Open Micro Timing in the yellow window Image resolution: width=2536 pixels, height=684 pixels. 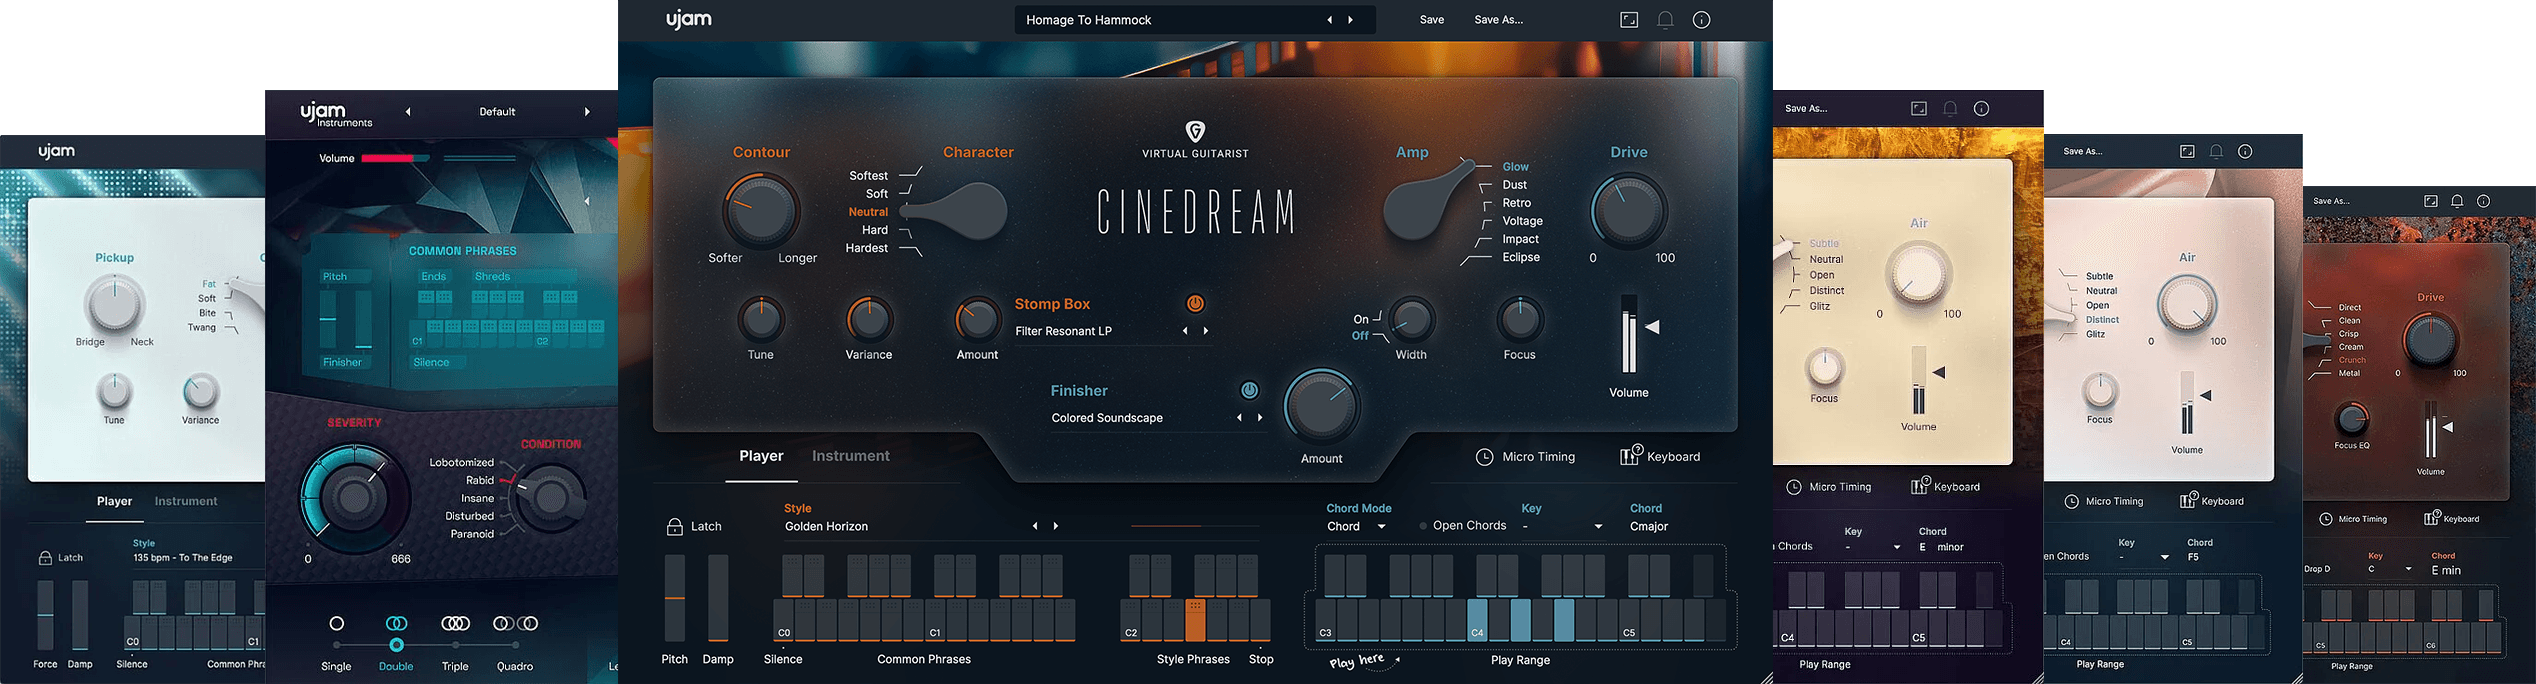[x=1829, y=487]
